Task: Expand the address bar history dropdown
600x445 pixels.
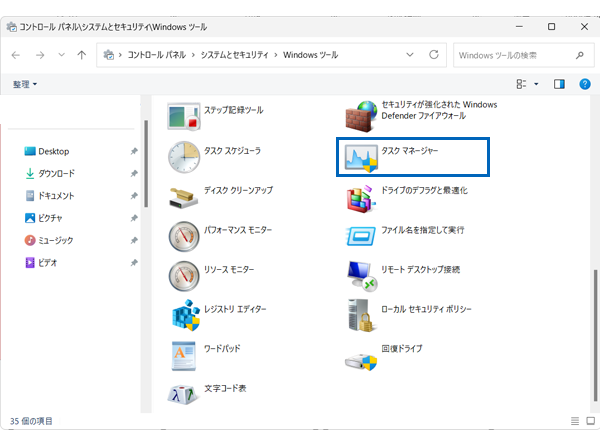Action: point(410,55)
